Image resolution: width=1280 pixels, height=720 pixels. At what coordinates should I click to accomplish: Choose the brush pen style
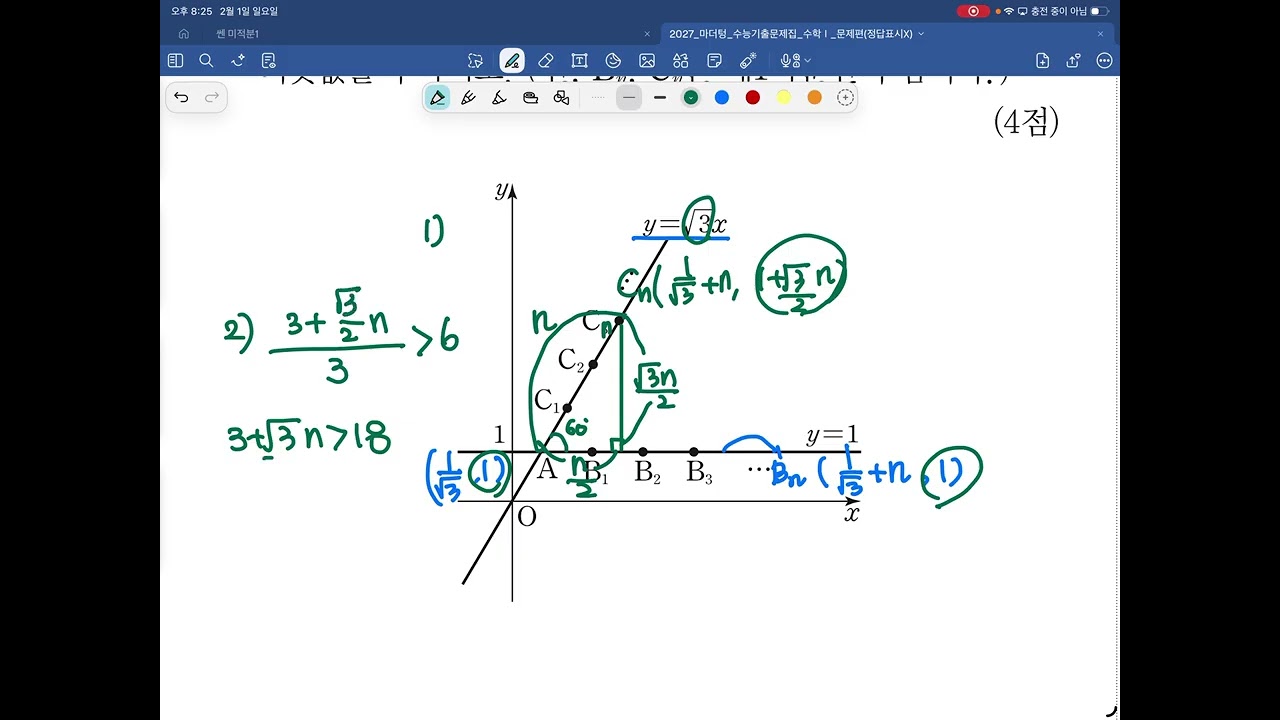499,97
